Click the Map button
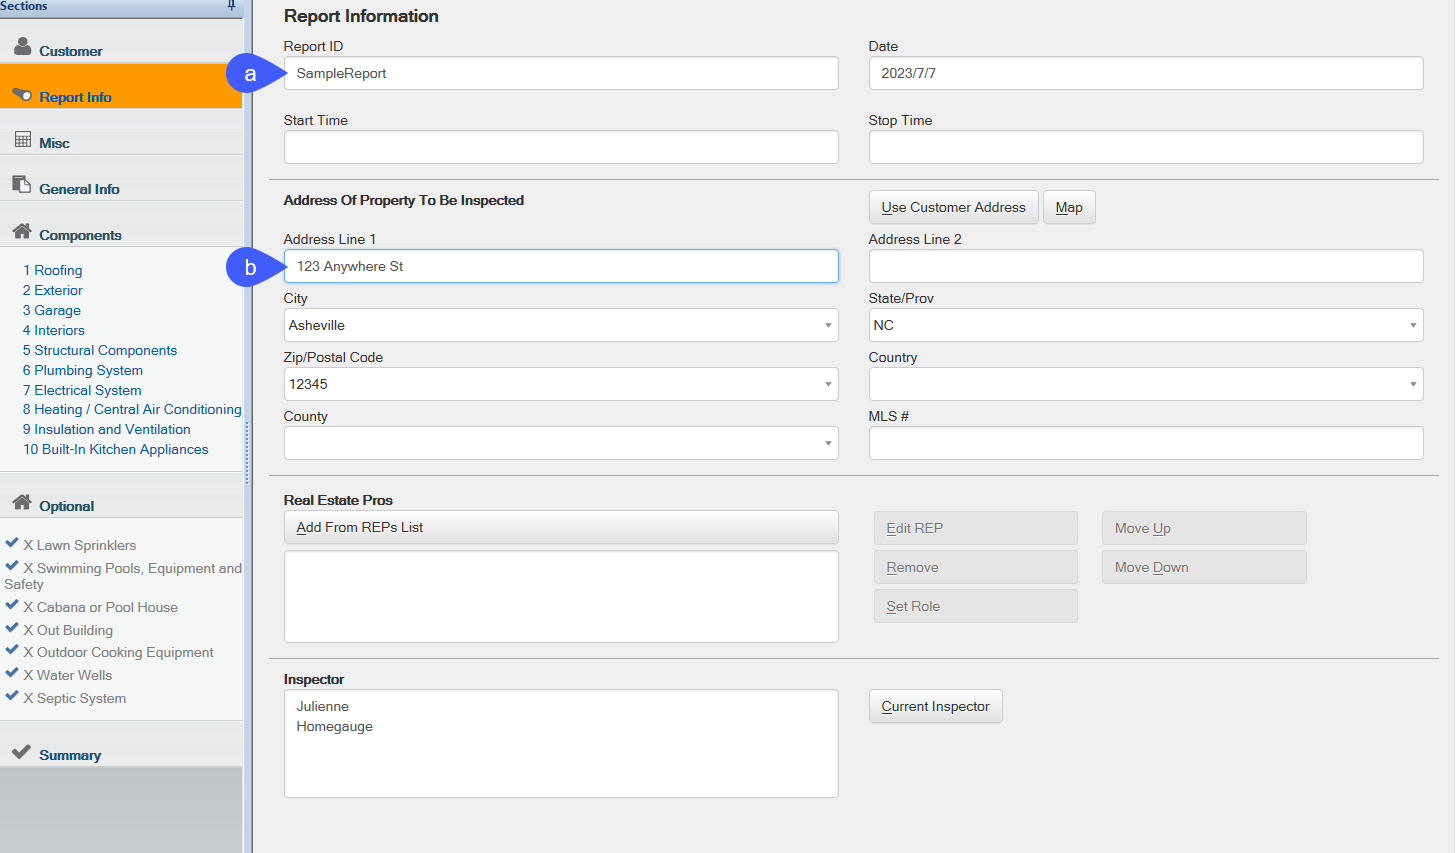Viewport: 1456px width, 853px height. [1069, 208]
